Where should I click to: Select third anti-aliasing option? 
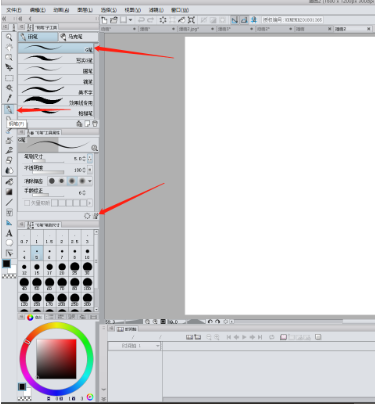click(x=72, y=181)
